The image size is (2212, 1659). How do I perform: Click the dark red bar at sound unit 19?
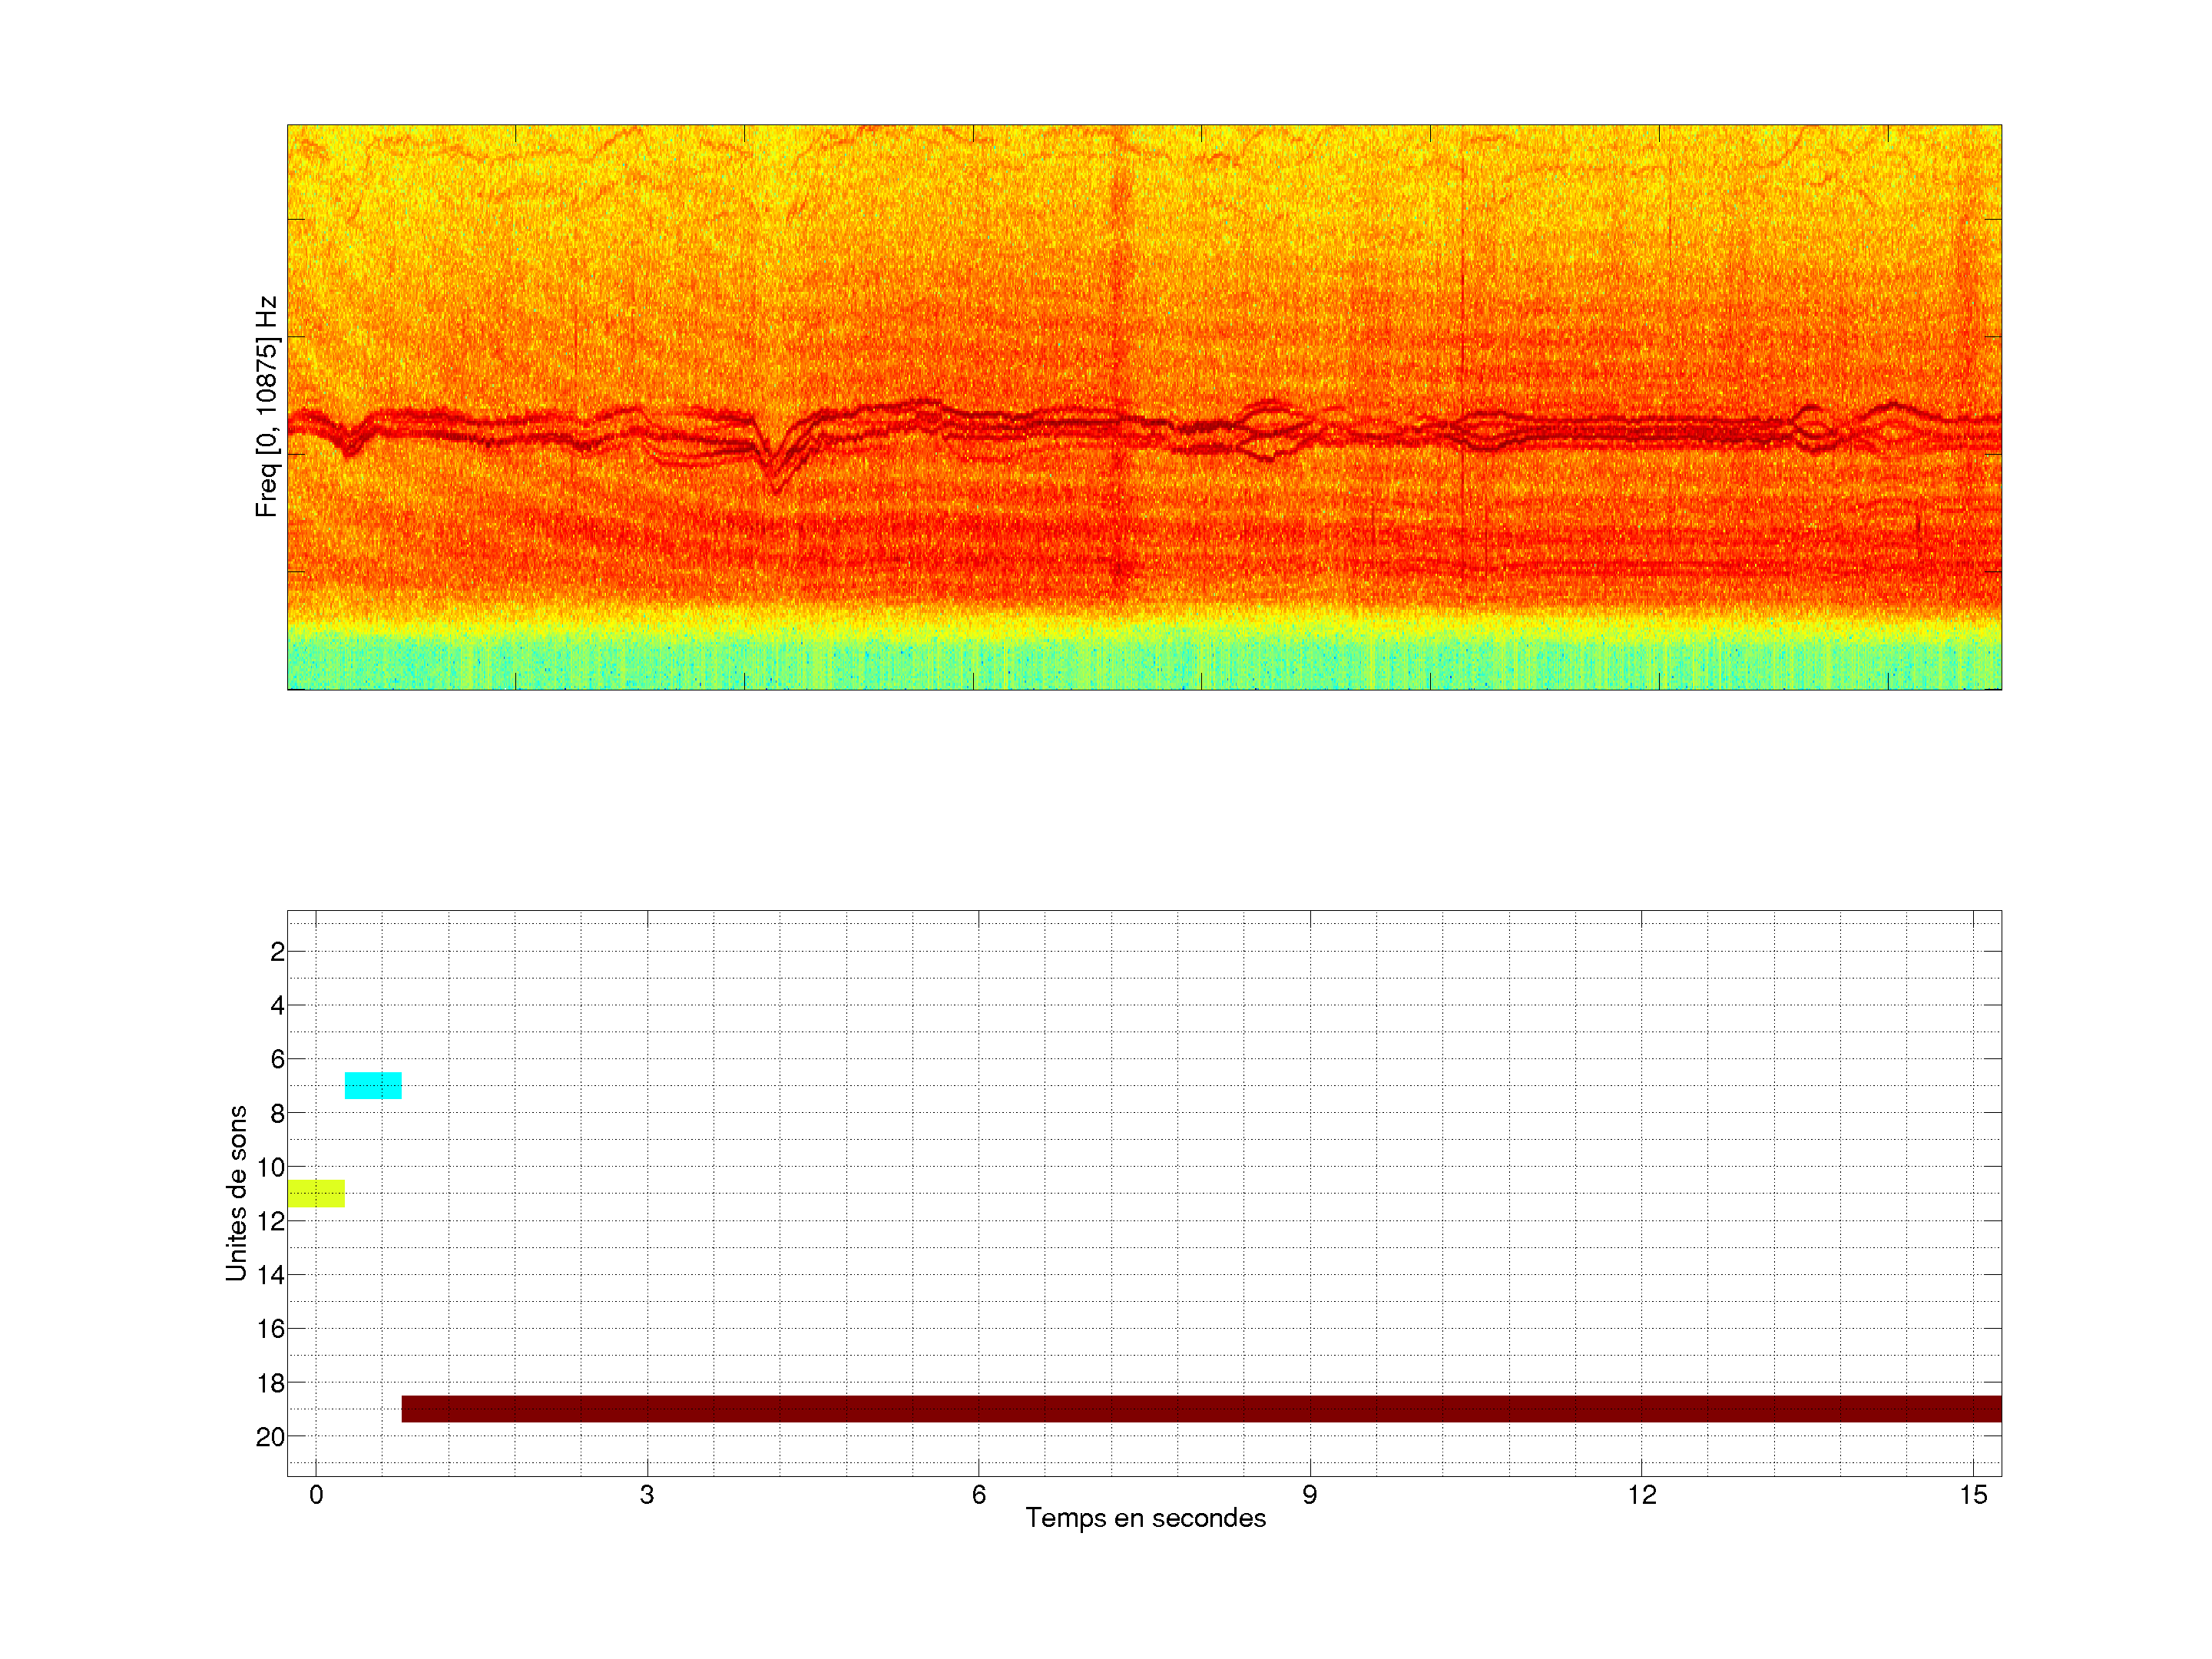tap(1200, 1408)
